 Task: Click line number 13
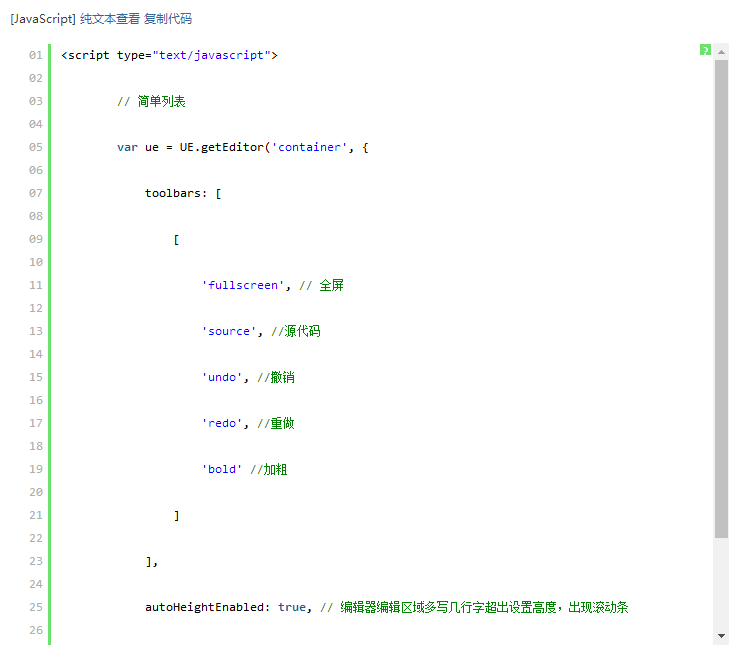click(36, 331)
